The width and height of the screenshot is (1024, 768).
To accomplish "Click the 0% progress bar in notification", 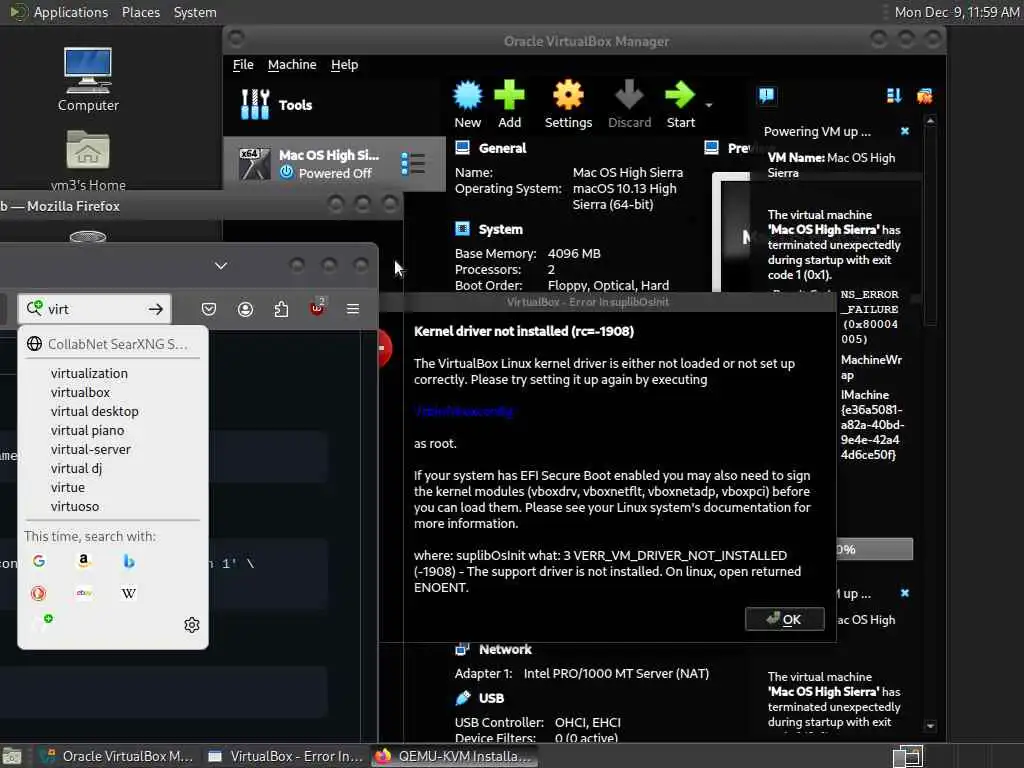I will point(874,549).
